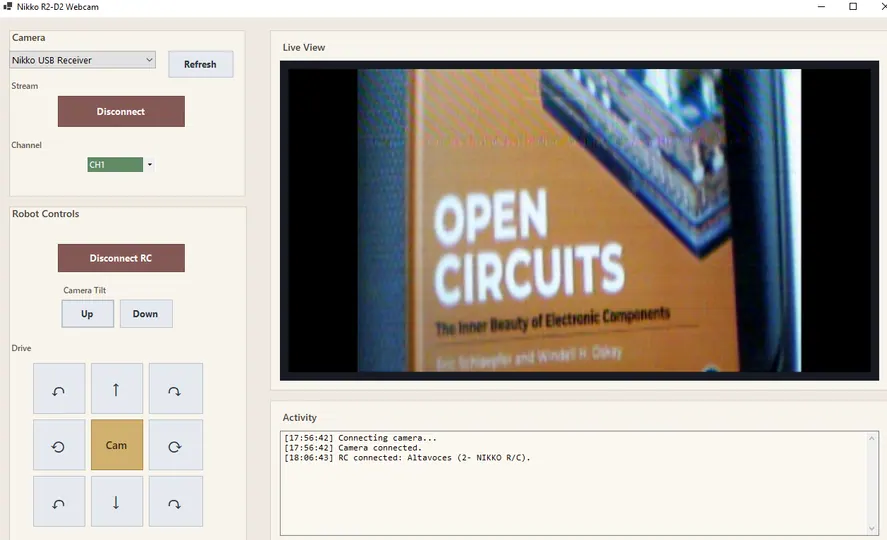
Task: Tilt the camera Down
Action: coord(146,314)
